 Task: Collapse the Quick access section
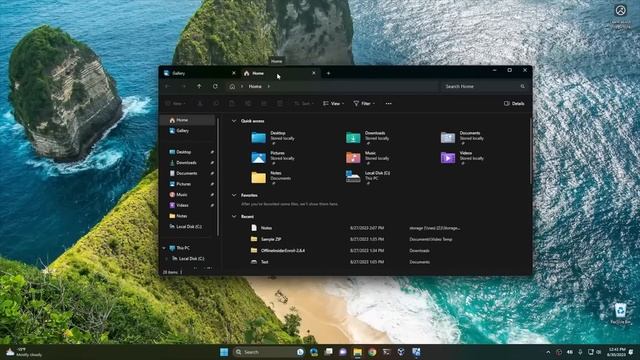coord(234,121)
